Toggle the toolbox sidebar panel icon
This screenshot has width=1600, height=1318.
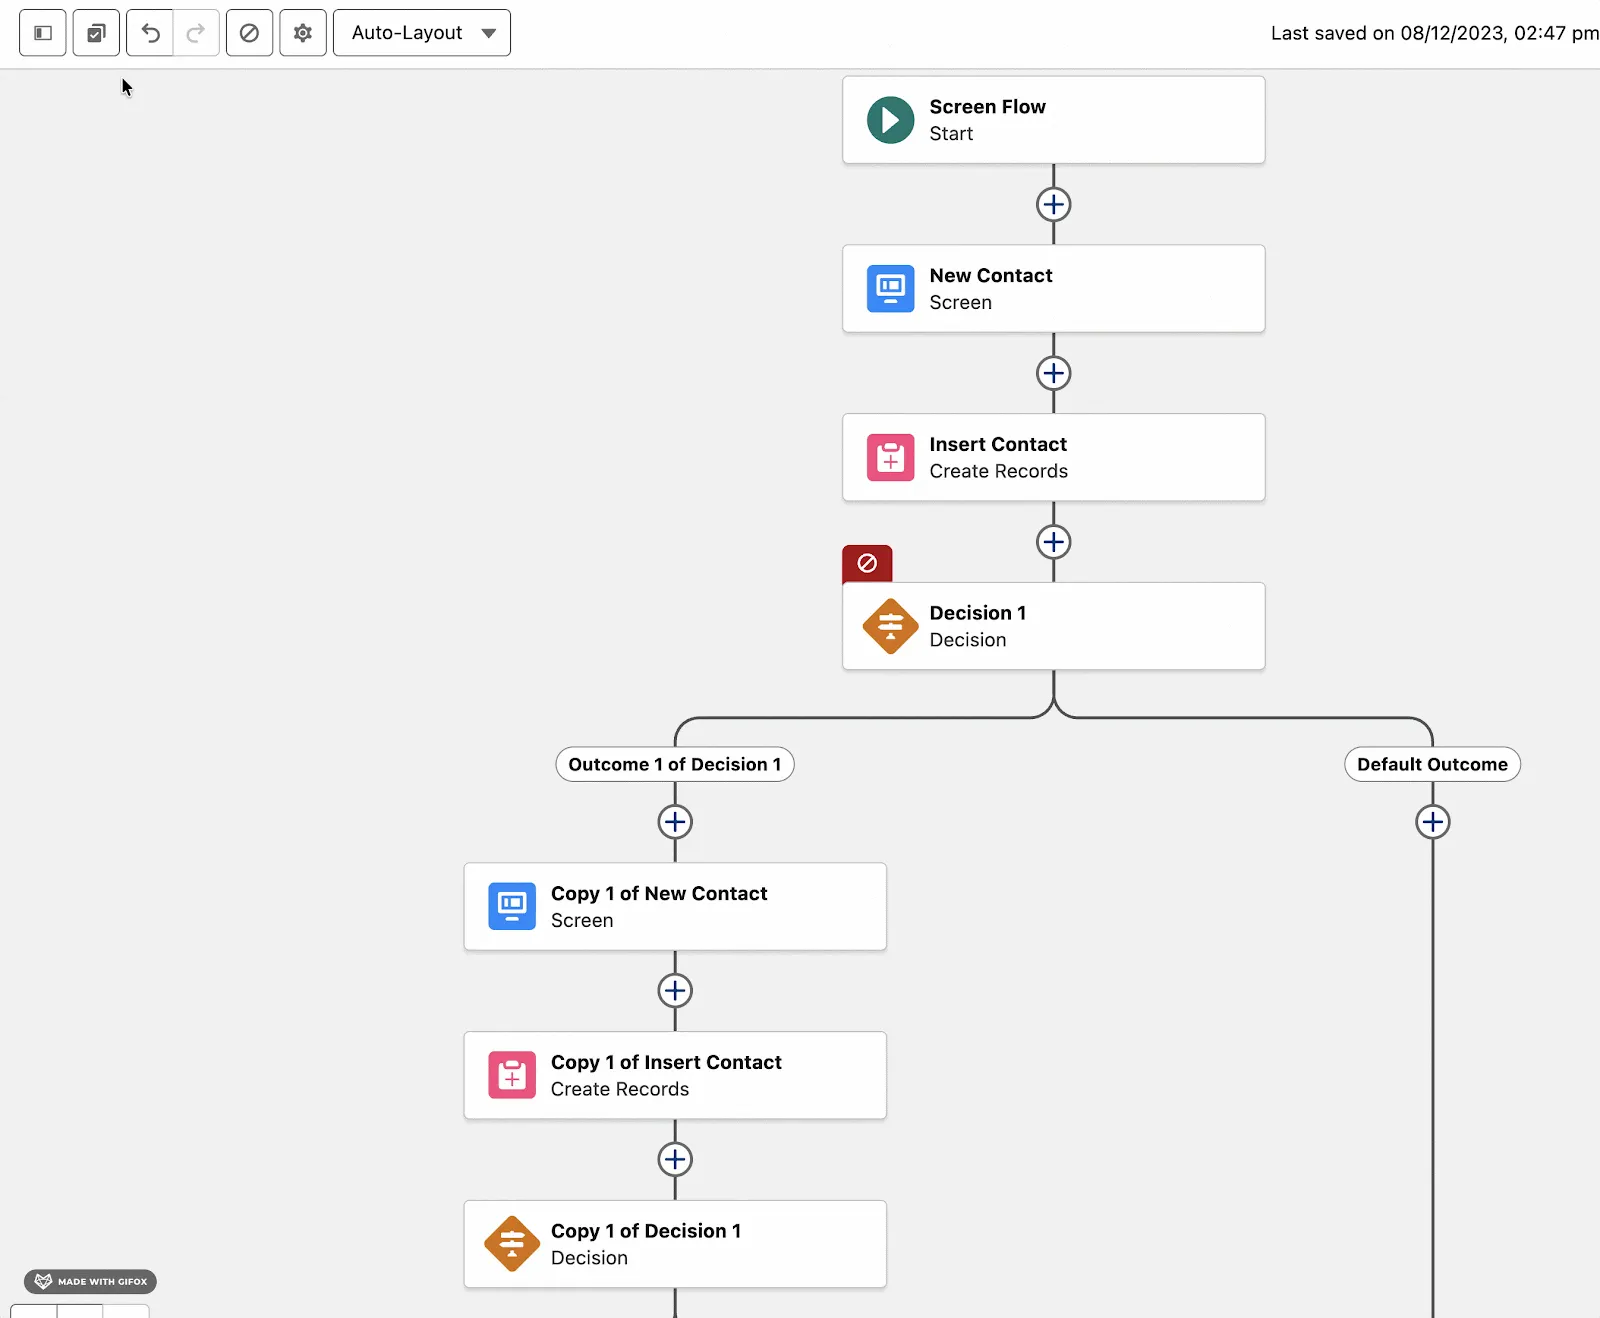43,33
